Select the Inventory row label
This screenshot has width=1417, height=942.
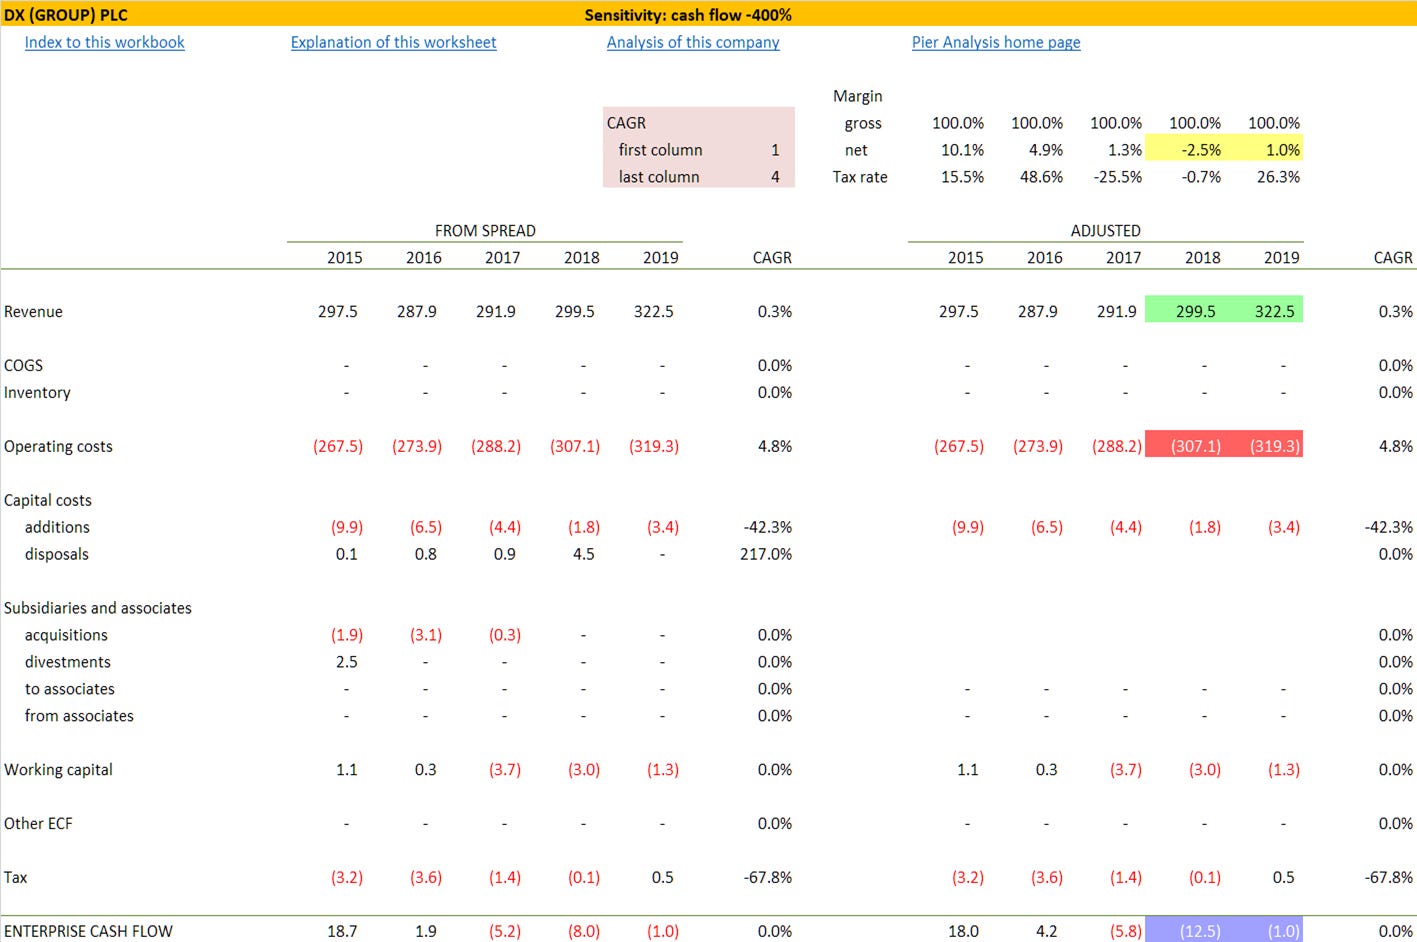(x=37, y=393)
